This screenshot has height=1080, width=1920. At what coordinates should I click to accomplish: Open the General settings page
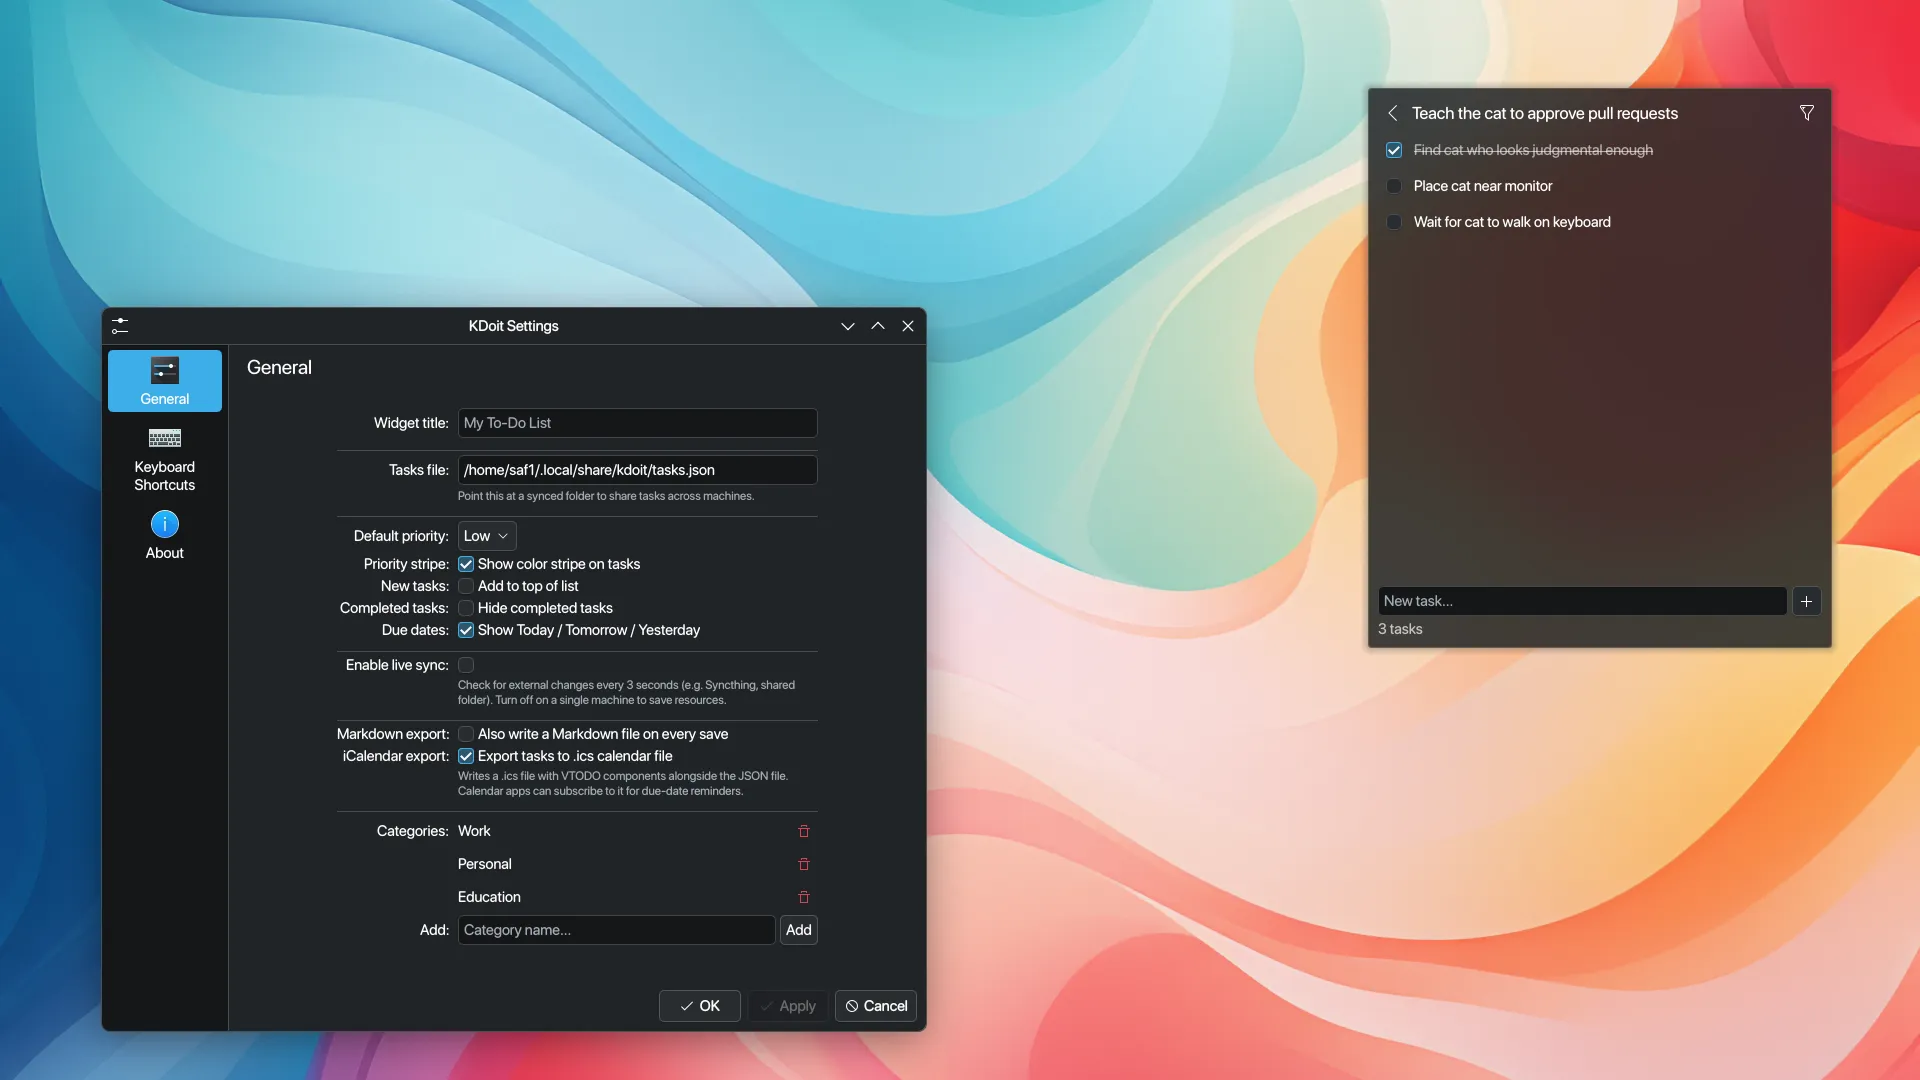coord(165,381)
